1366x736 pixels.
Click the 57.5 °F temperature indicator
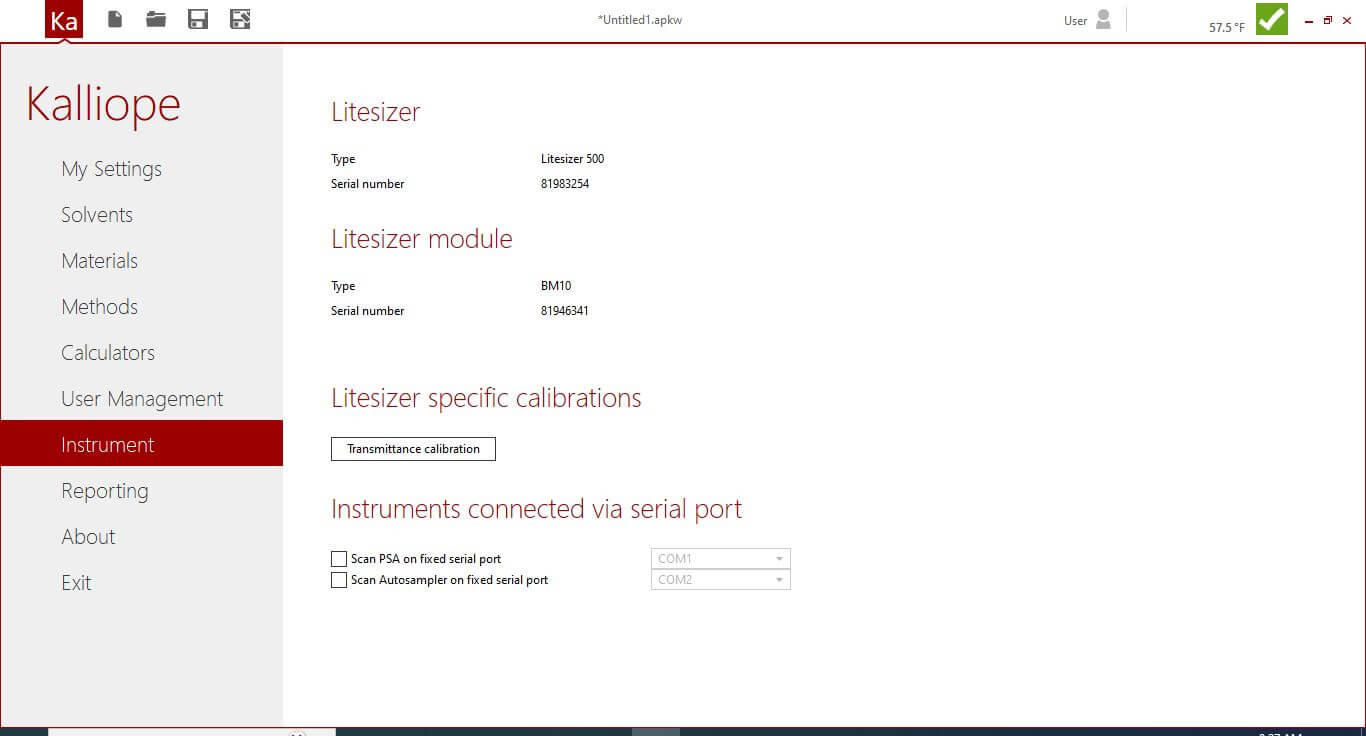pos(1226,27)
